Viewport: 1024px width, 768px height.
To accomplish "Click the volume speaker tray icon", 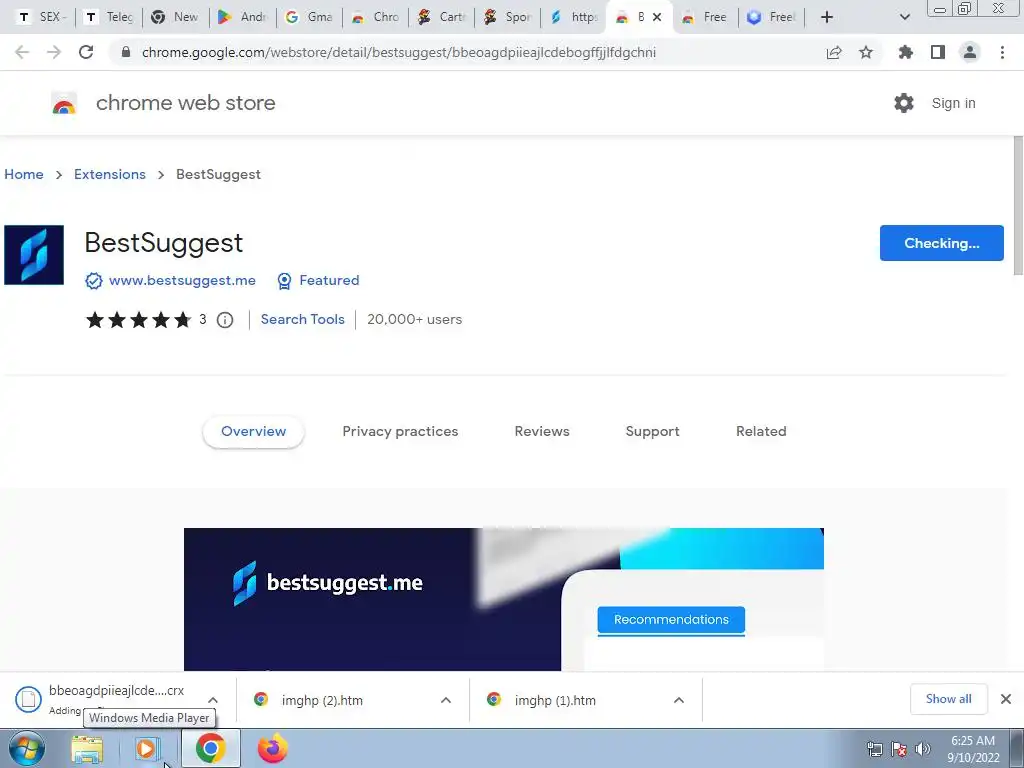I will click(923, 749).
